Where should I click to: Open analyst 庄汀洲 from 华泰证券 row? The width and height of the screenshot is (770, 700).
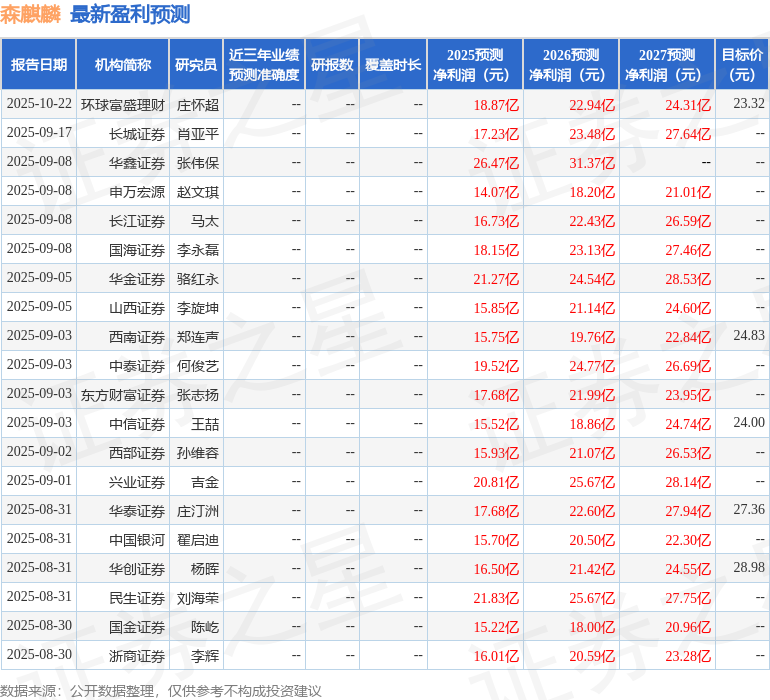coord(198,511)
